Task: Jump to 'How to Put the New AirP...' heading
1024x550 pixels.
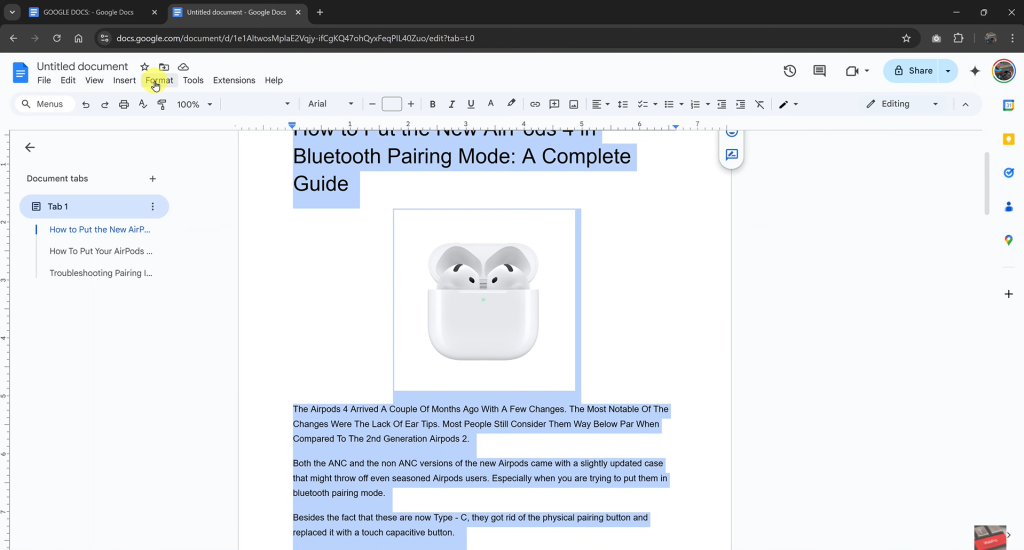Action: pos(100,229)
